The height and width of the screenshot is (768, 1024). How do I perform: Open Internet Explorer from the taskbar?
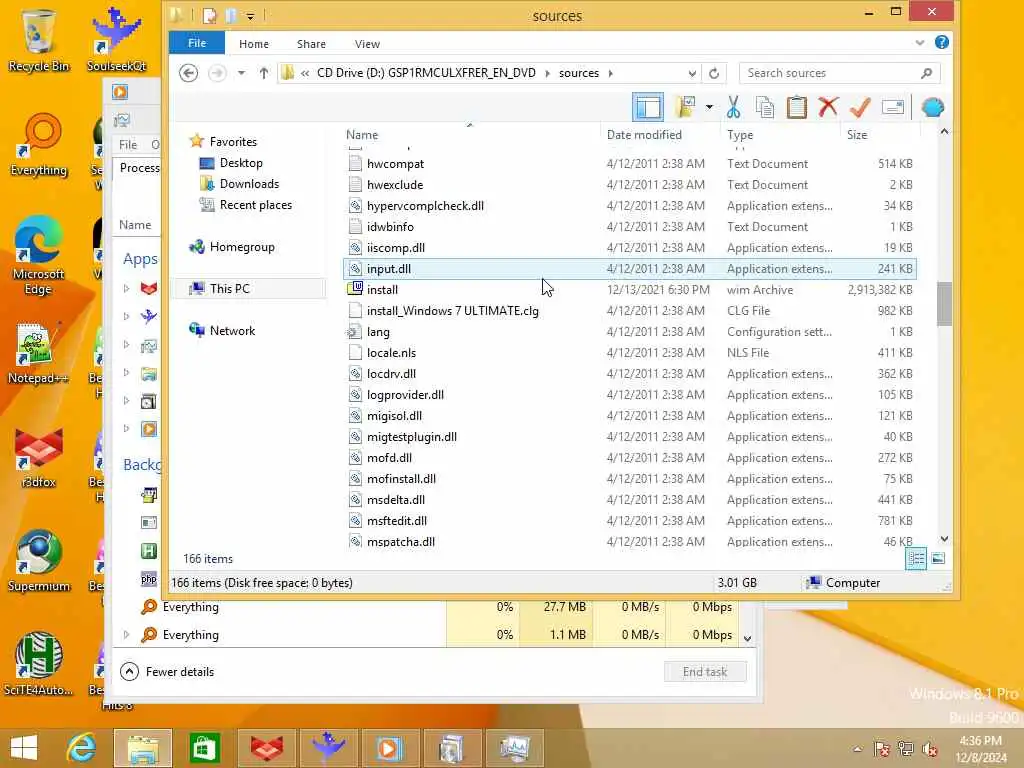pos(82,748)
